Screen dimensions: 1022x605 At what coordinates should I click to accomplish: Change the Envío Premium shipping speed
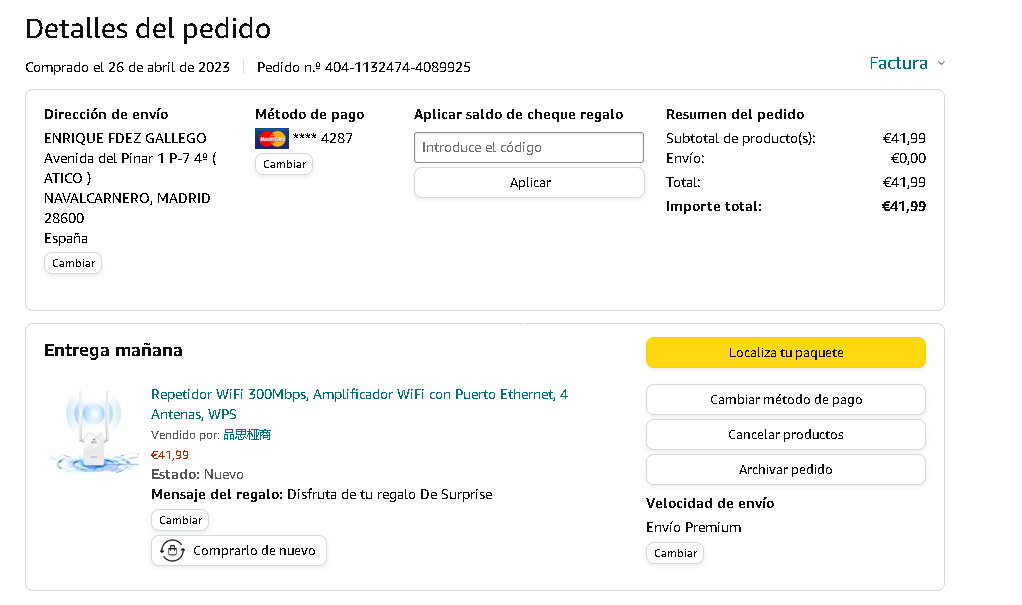(675, 553)
